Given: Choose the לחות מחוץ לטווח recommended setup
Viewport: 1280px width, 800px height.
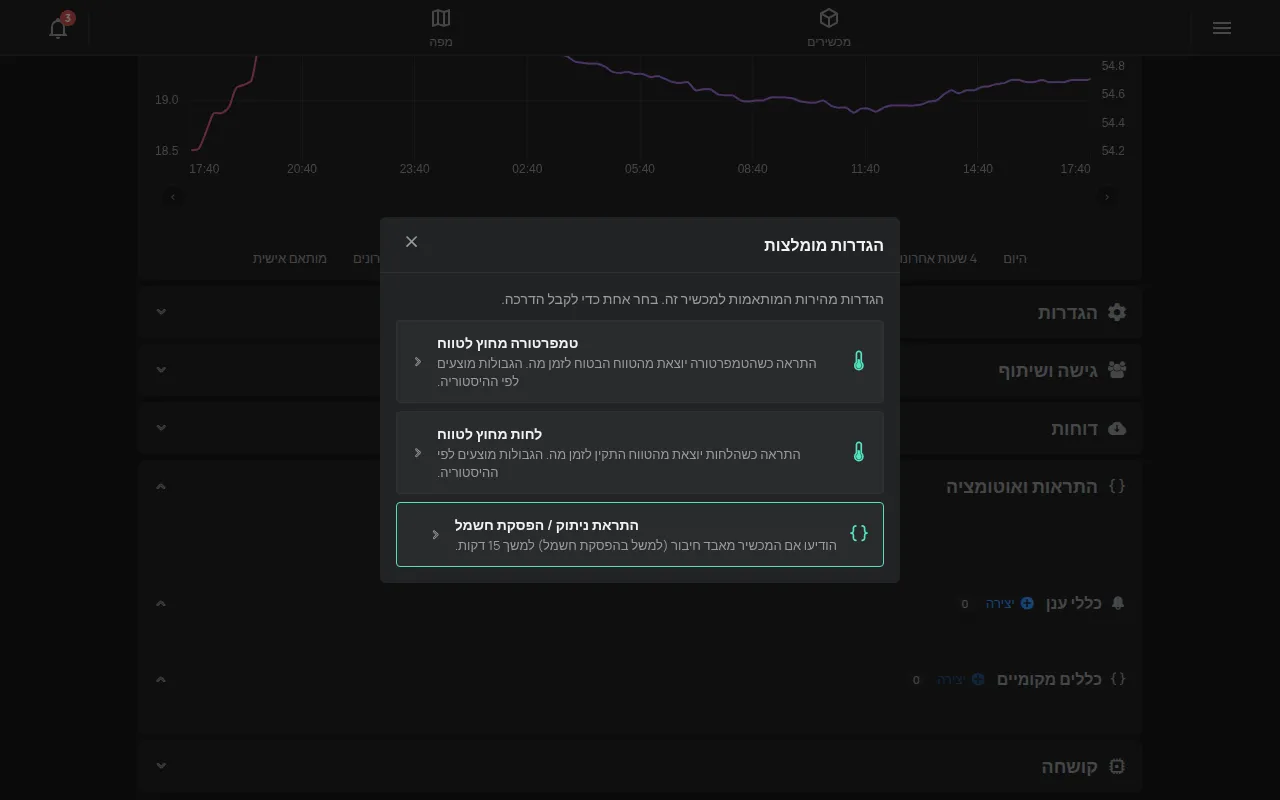Looking at the screenshot, I should [x=640, y=452].
